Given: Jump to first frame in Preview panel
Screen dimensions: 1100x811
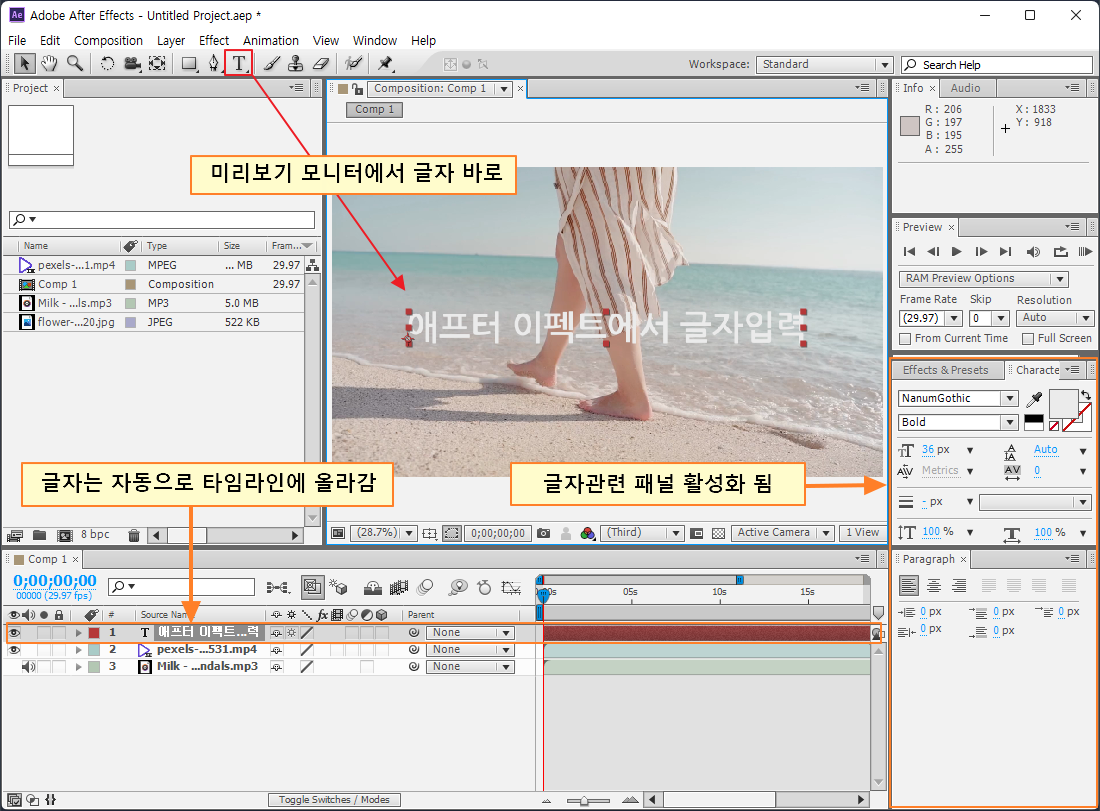Looking at the screenshot, I should pyautogui.click(x=909, y=251).
